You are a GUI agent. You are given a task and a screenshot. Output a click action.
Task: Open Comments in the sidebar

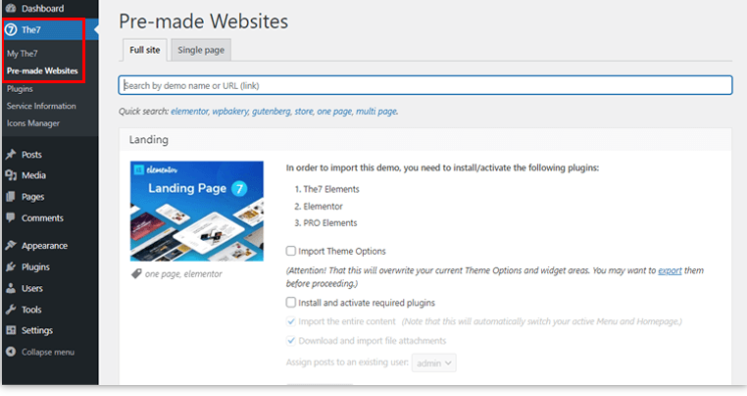(42, 218)
